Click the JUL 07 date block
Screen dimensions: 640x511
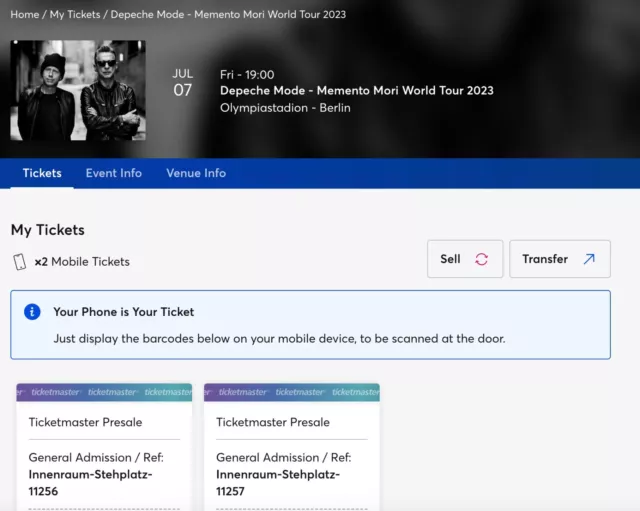point(182,83)
